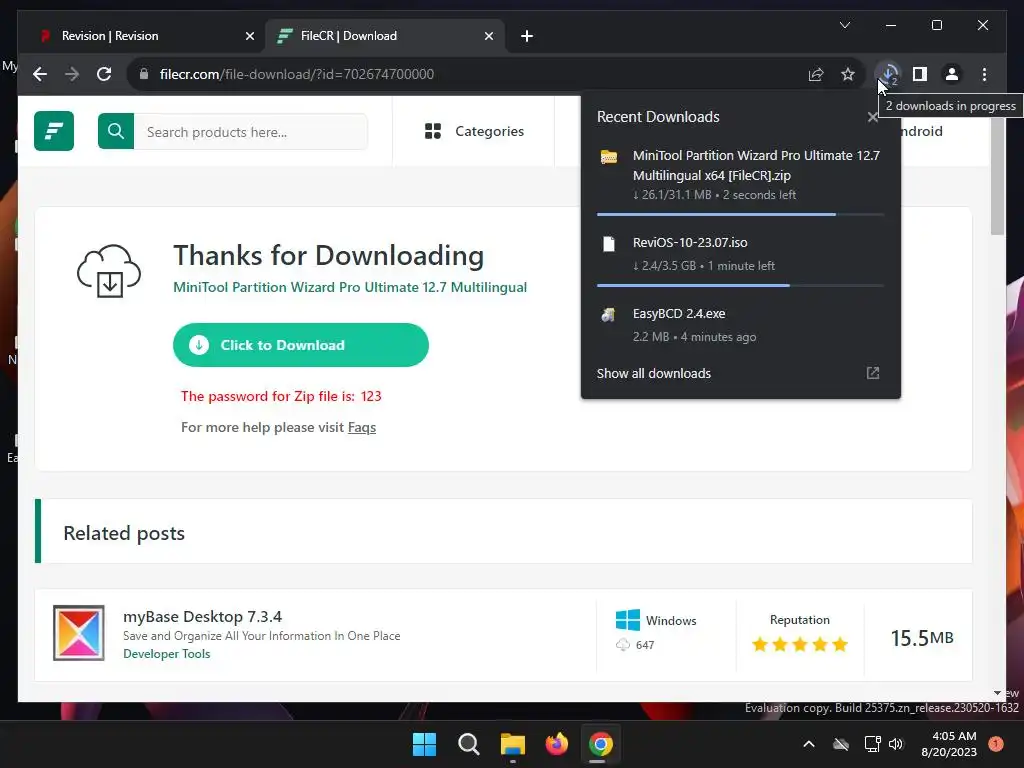Click the MiniTool zip folder icon
1024x768 pixels.
pyautogui.click(x=609, y=157)
